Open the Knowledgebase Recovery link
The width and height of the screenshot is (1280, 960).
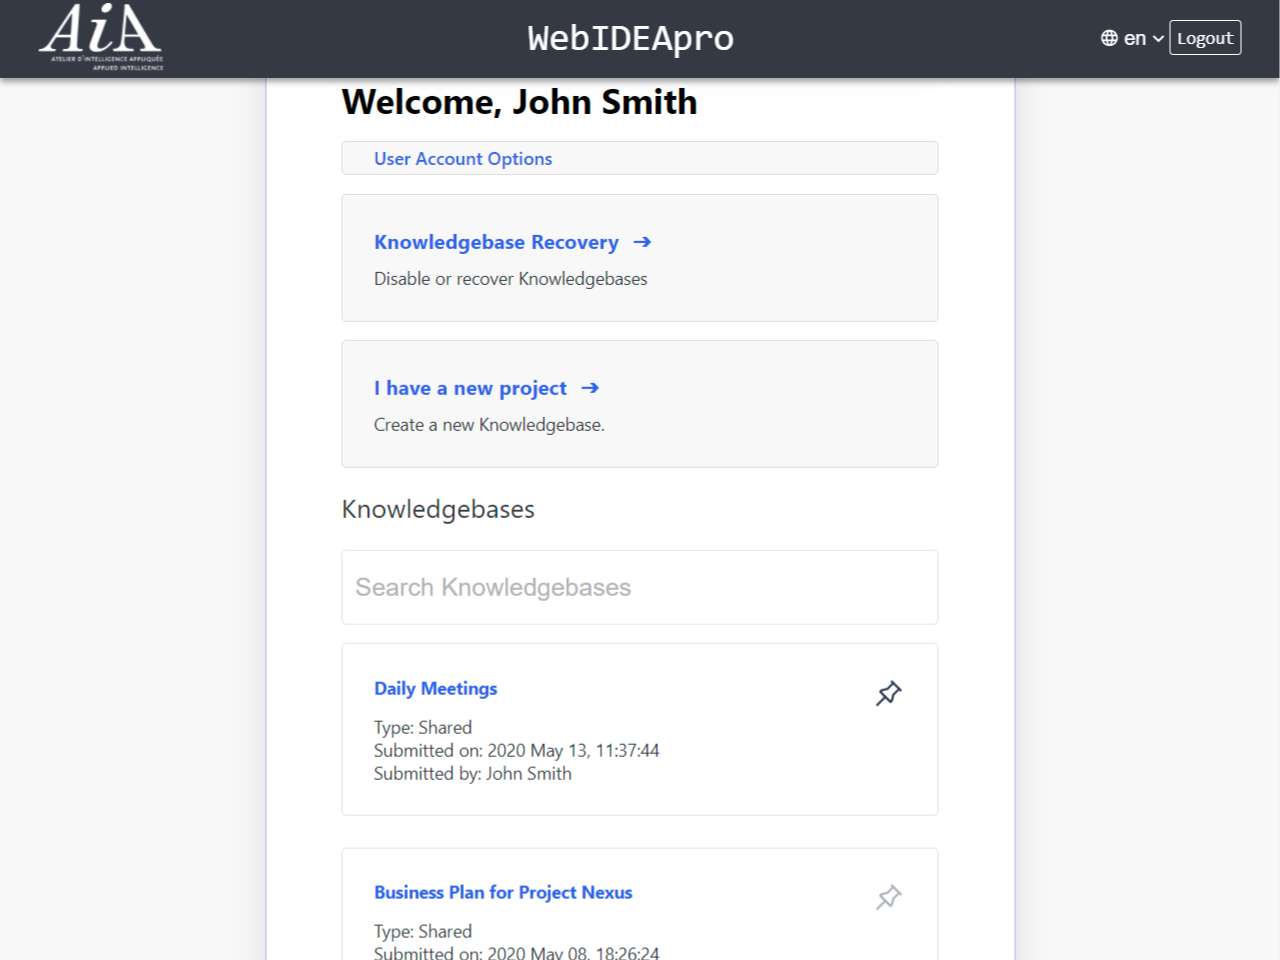(x=496, y=242)
